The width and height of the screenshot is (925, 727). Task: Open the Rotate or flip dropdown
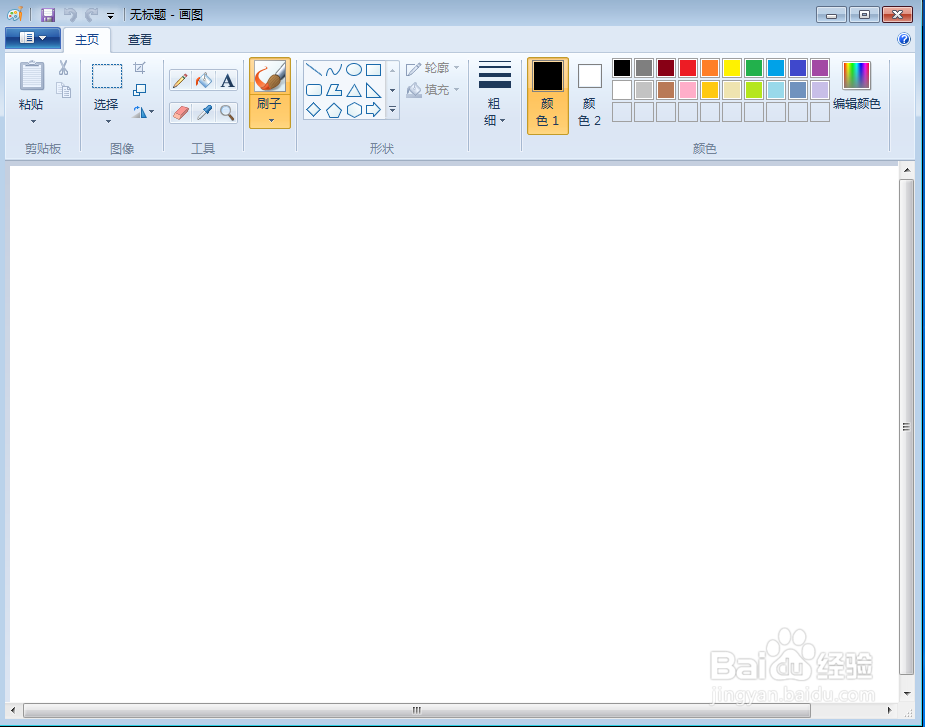[x=142, y=112]
